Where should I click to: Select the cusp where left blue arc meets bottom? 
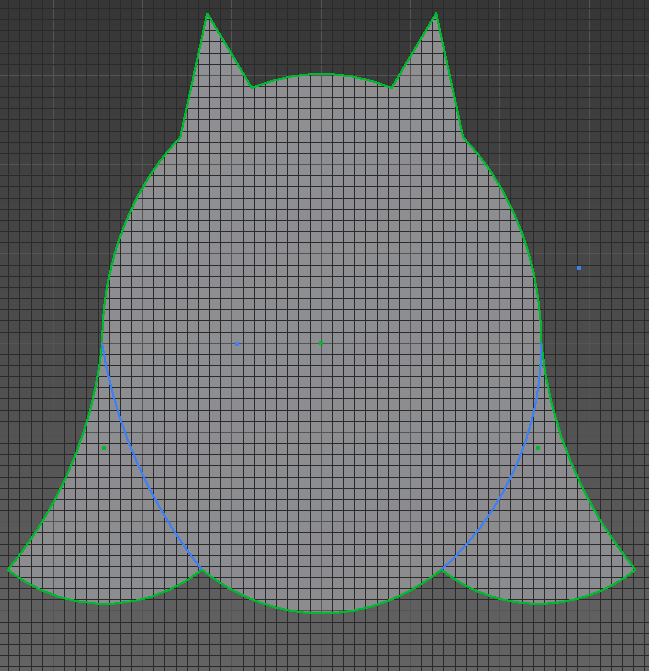pyautogui.click(x=202, y=570)
